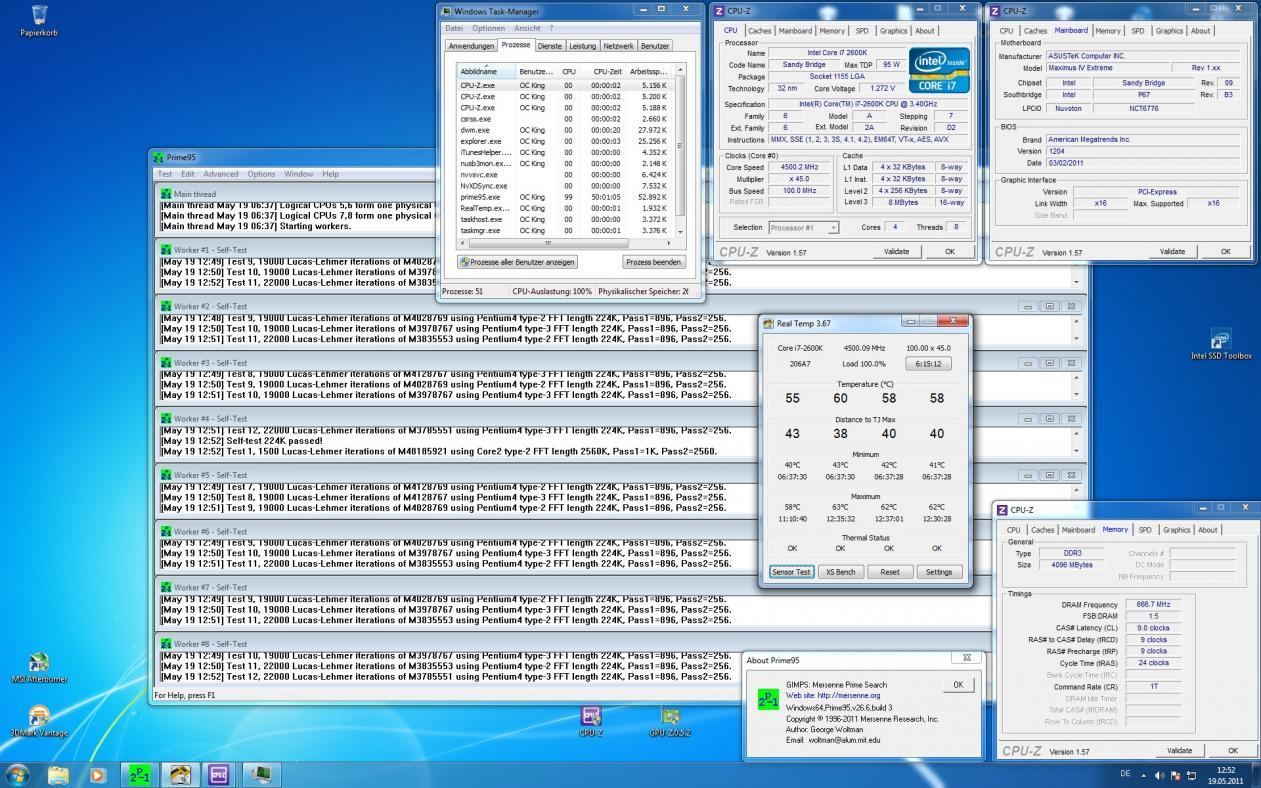Screen dimensions: 1261x788
Task: Switch to the Dienste tab in Task Manager
Action: click(550, 46)
